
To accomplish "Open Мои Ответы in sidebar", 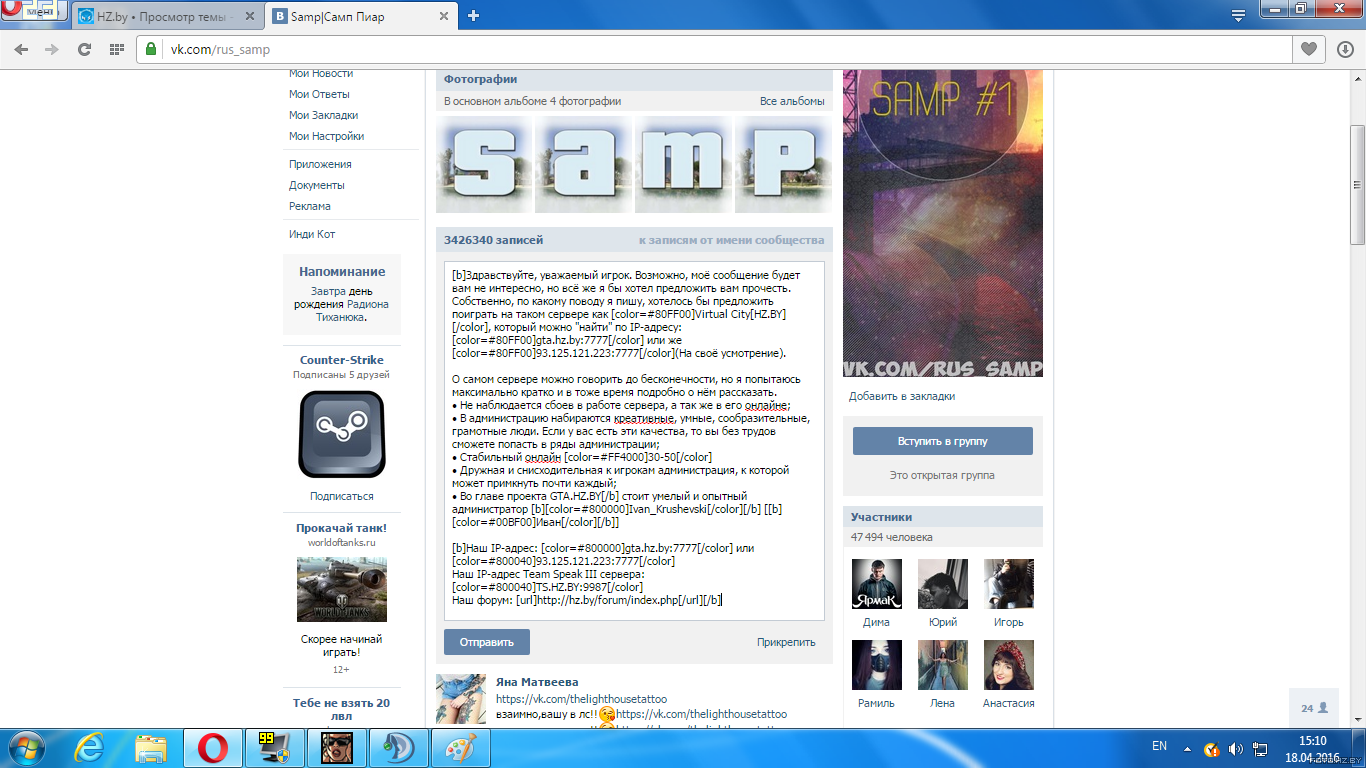I will [319, 94].
